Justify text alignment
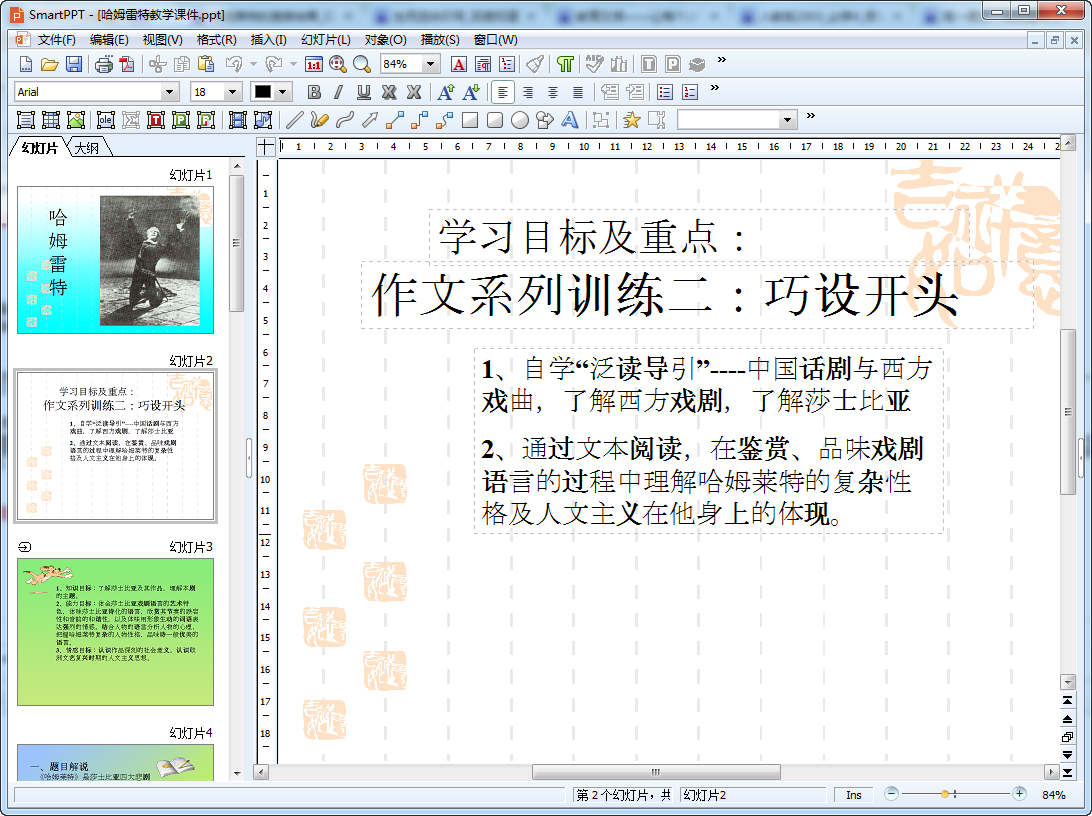Viewport: 1092px width, 816px height. click(577, 92)
